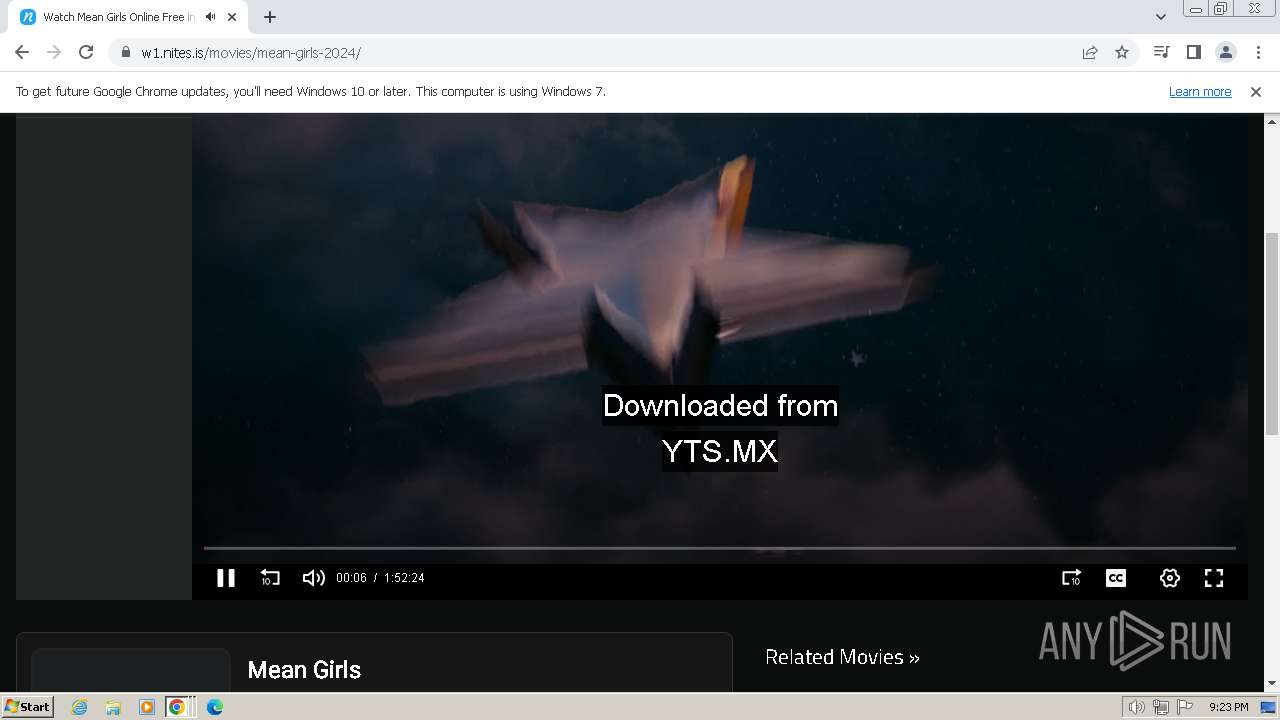This screenshot has height=720, width=1280.
Task: Click the page vertical scrollbar
Action: click(x=1272, y=334)
